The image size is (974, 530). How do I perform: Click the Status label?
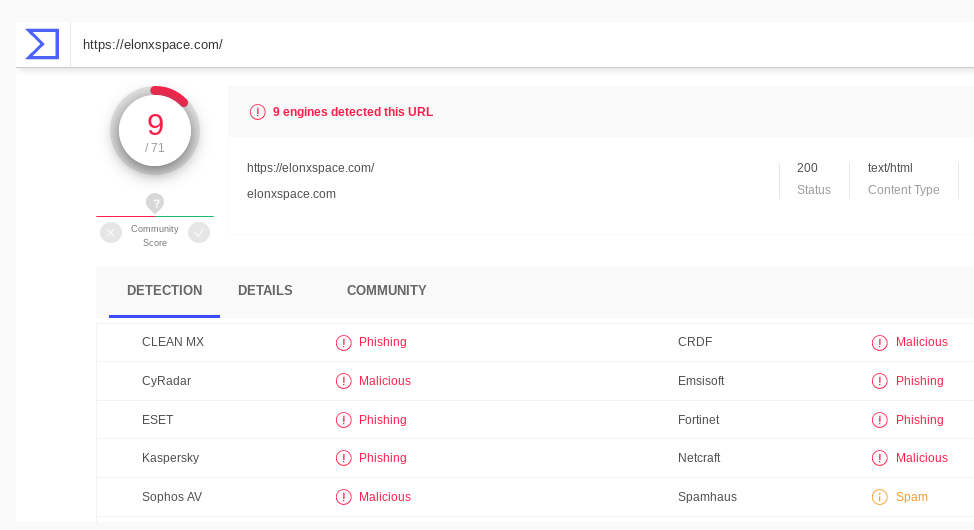coord(814,190)
